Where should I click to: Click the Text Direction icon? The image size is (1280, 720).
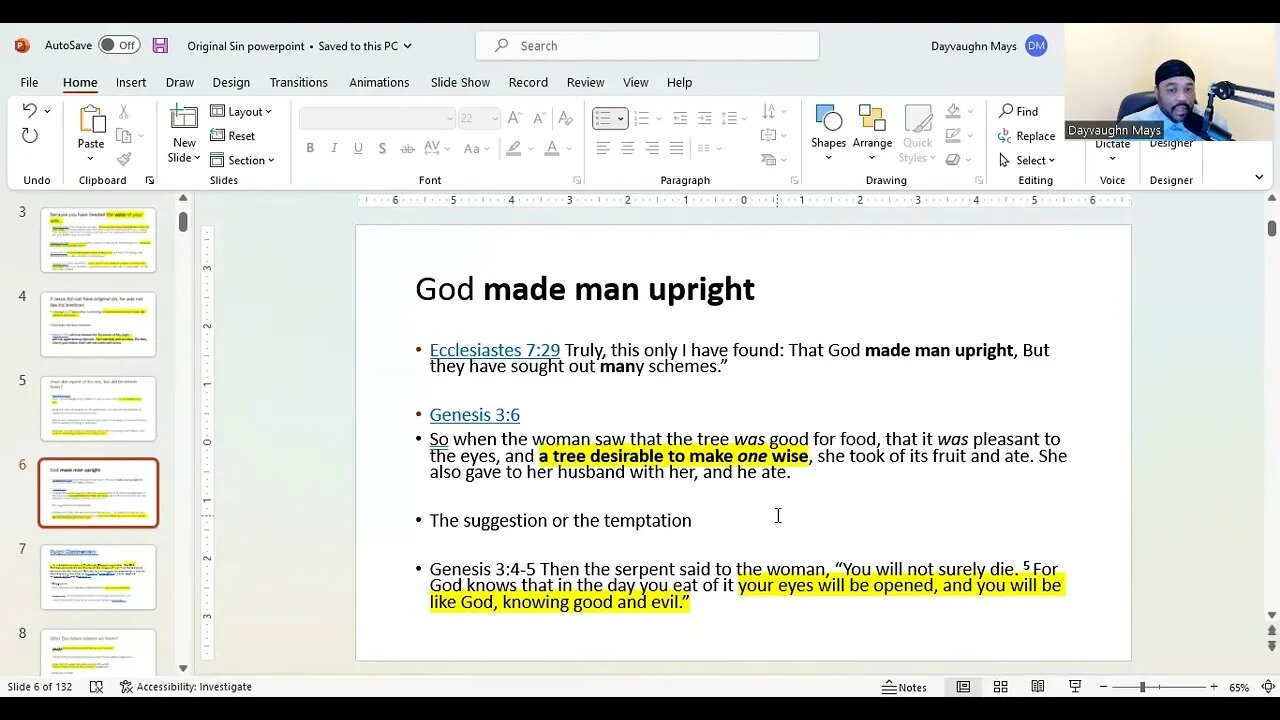click(x=768, y=111)
